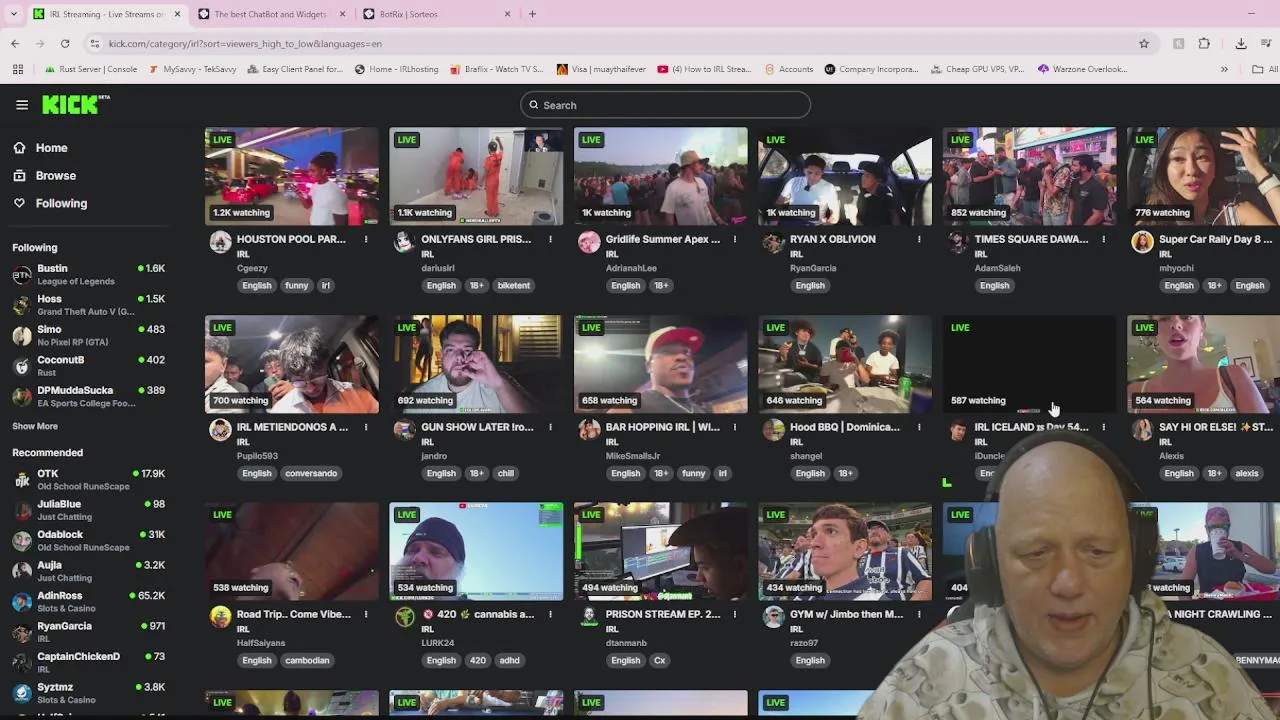Viewport: 1280px width, 720px height.
Task: Open options menu for HOUSTON POOL PAR stream
Action: tap(366, 239)
